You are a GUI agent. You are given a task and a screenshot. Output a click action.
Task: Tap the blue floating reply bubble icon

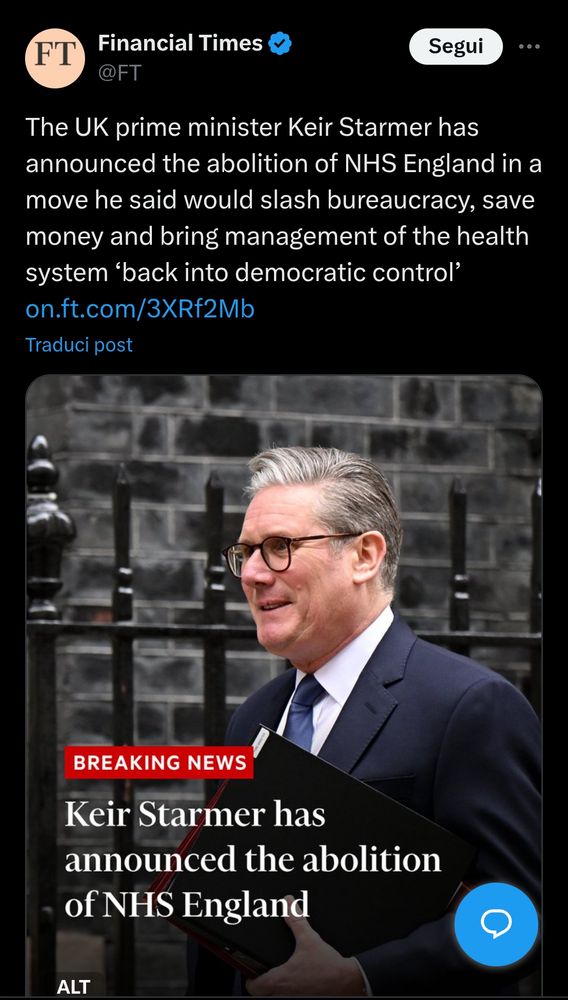496,925
